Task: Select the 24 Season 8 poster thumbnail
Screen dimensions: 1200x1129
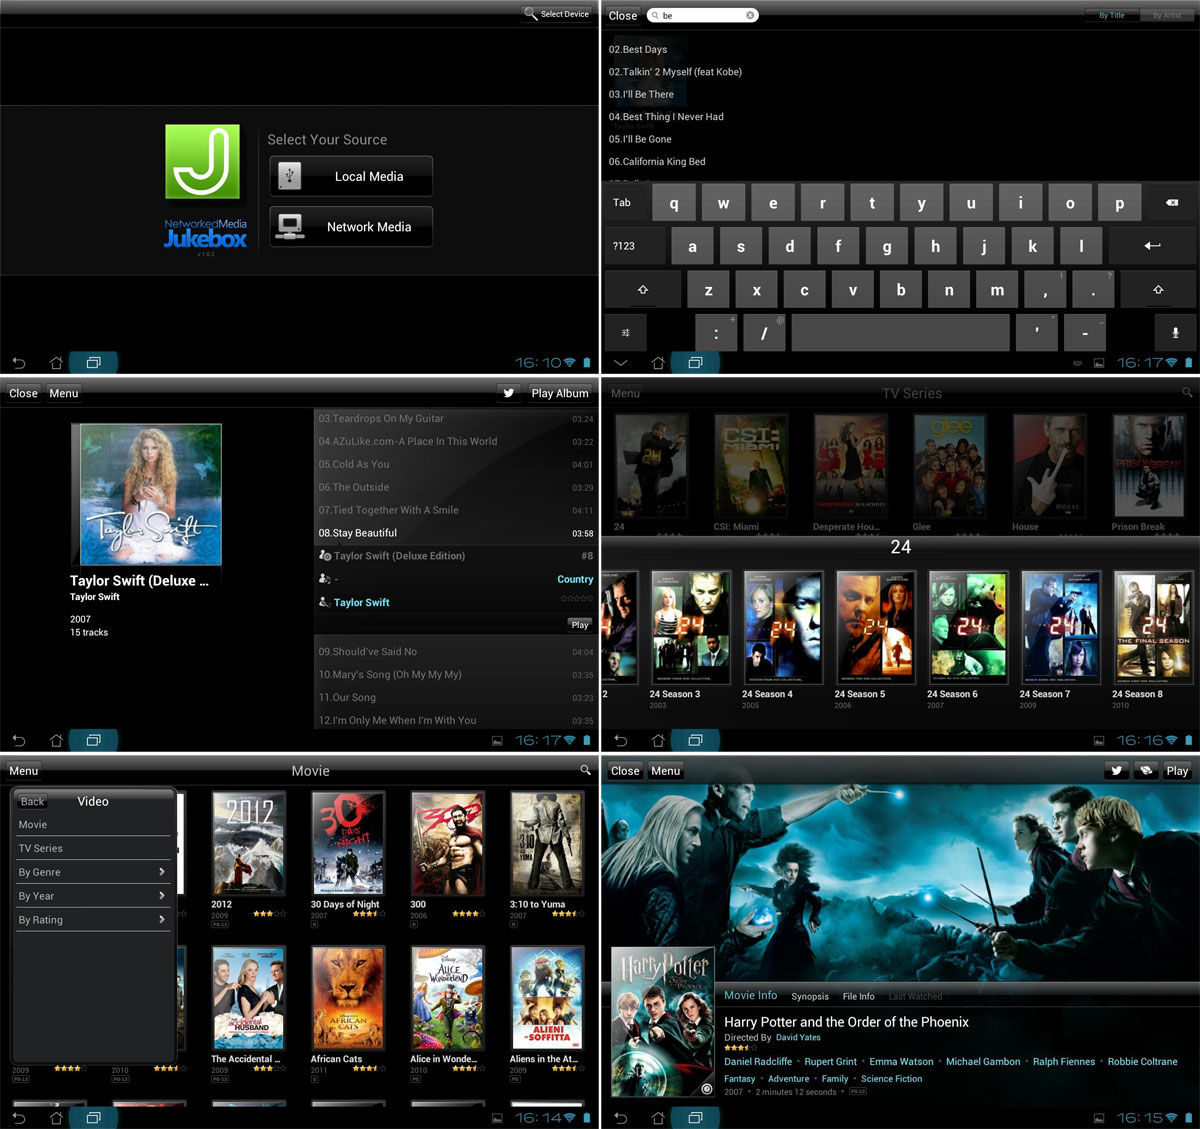Action: point(1152,627)
